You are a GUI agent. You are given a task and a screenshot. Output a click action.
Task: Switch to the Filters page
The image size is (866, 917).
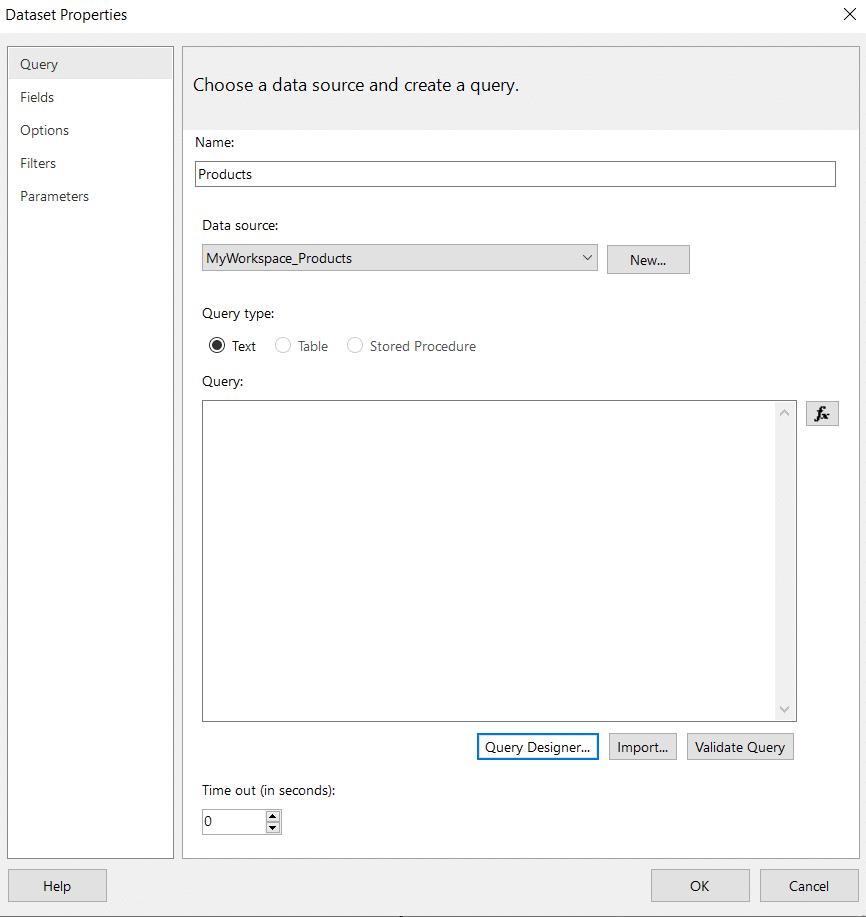point(91,163)
